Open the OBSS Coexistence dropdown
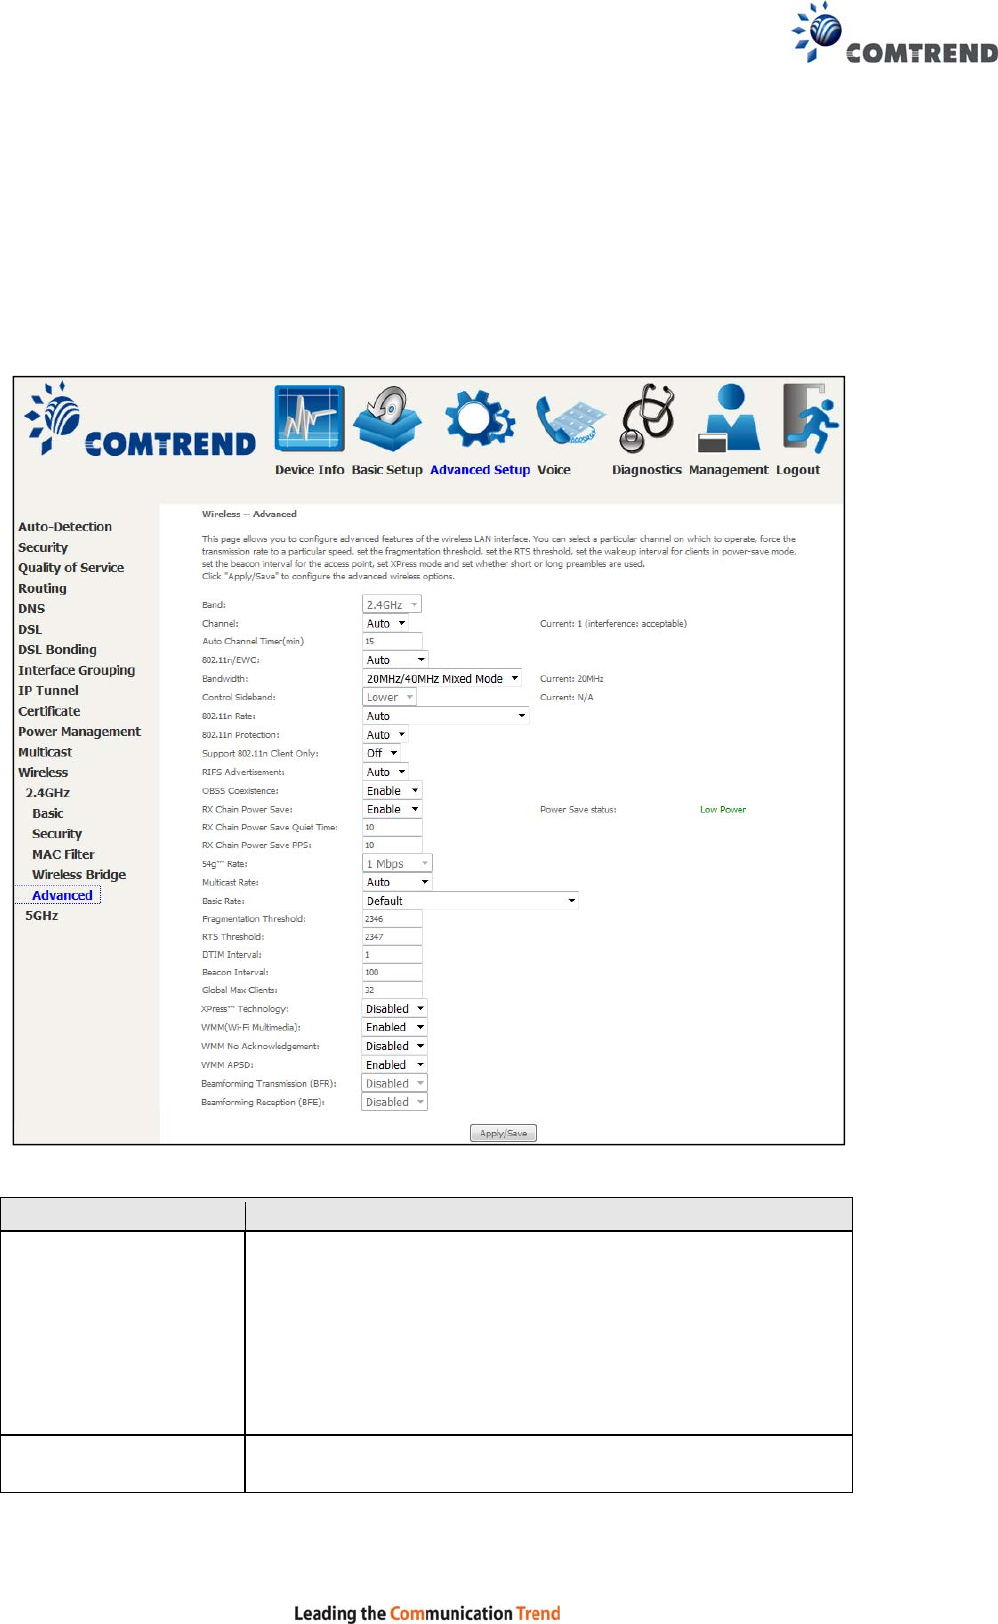 [x=392, y=791]
